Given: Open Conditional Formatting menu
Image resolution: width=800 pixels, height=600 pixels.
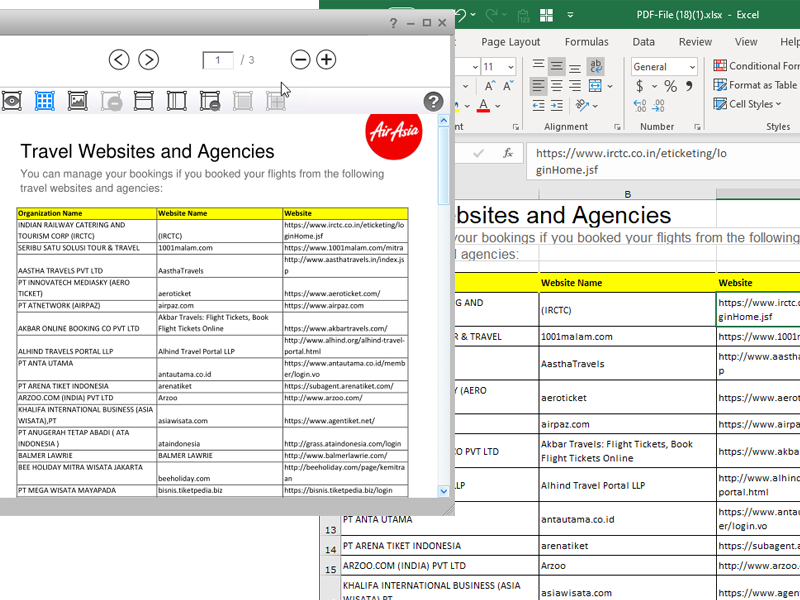Looking at the screenshot, I should click(756, 66).
